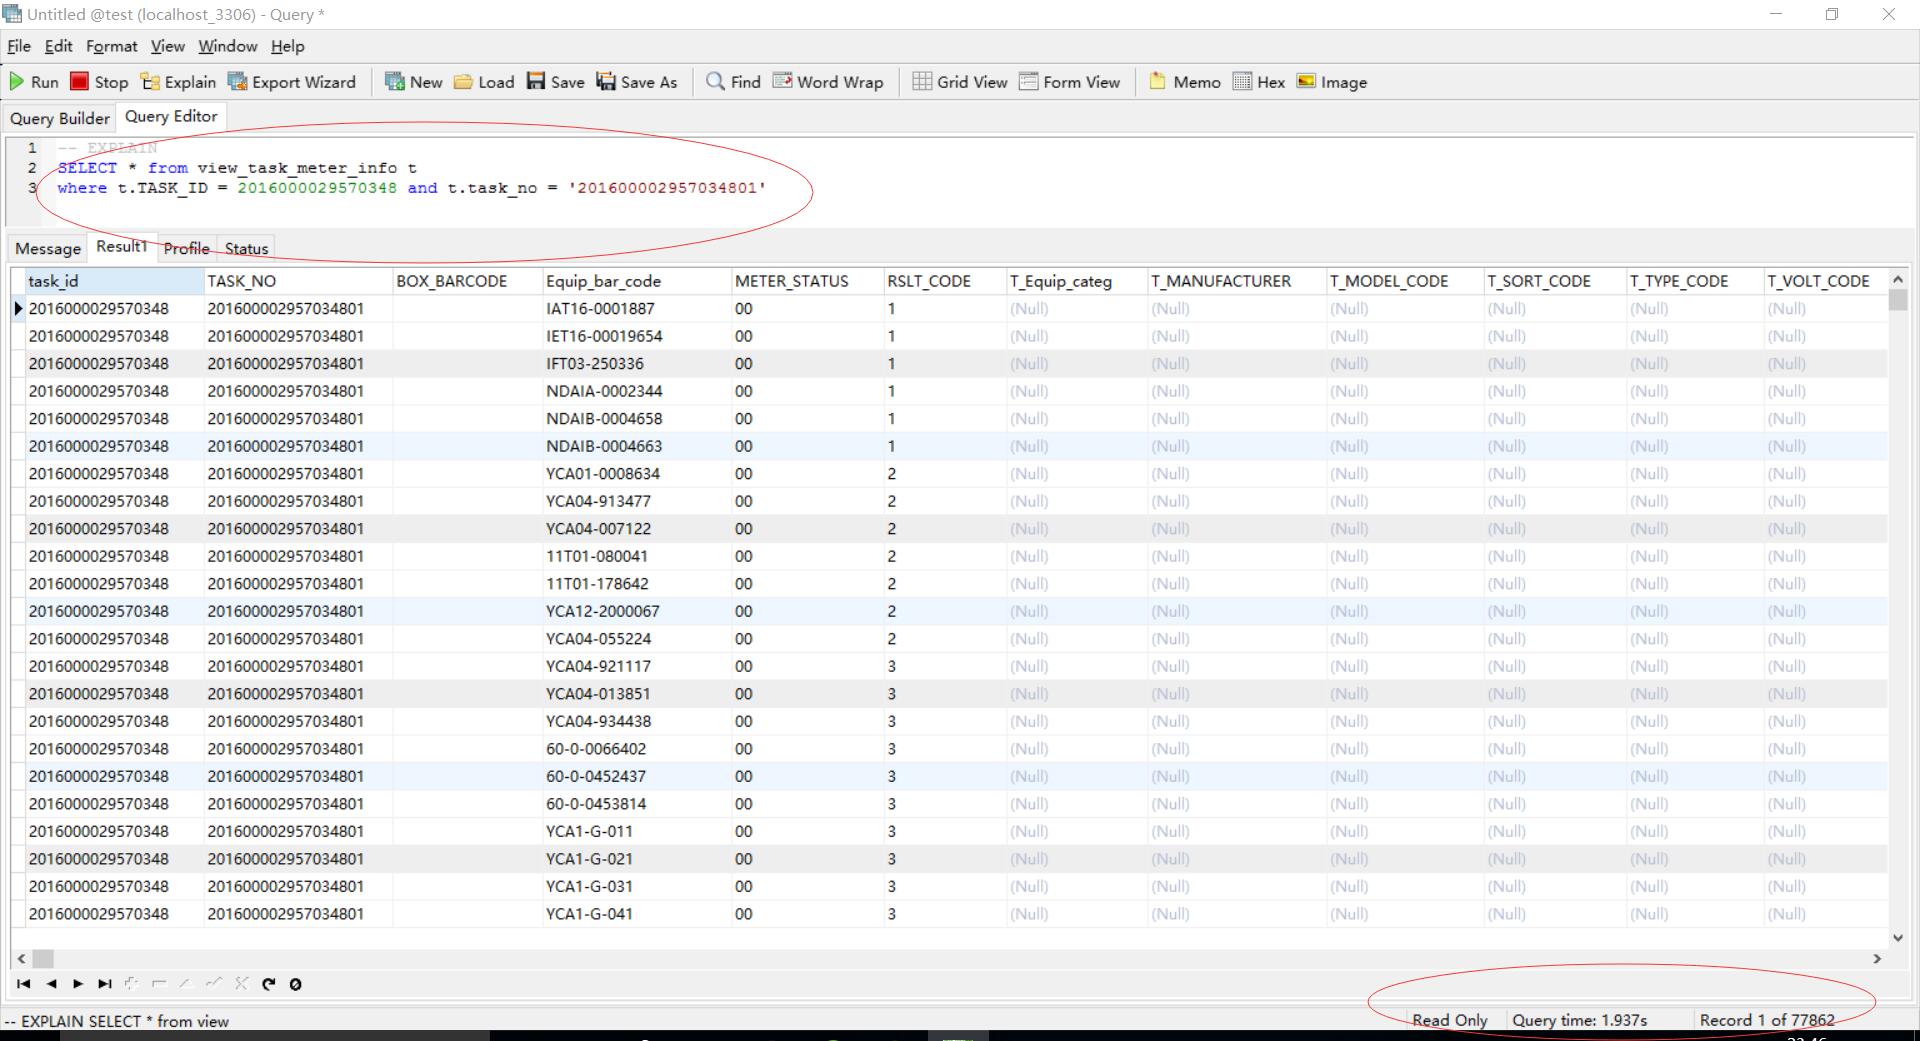Click the horizontal scrollbar right arrow

1877,958
